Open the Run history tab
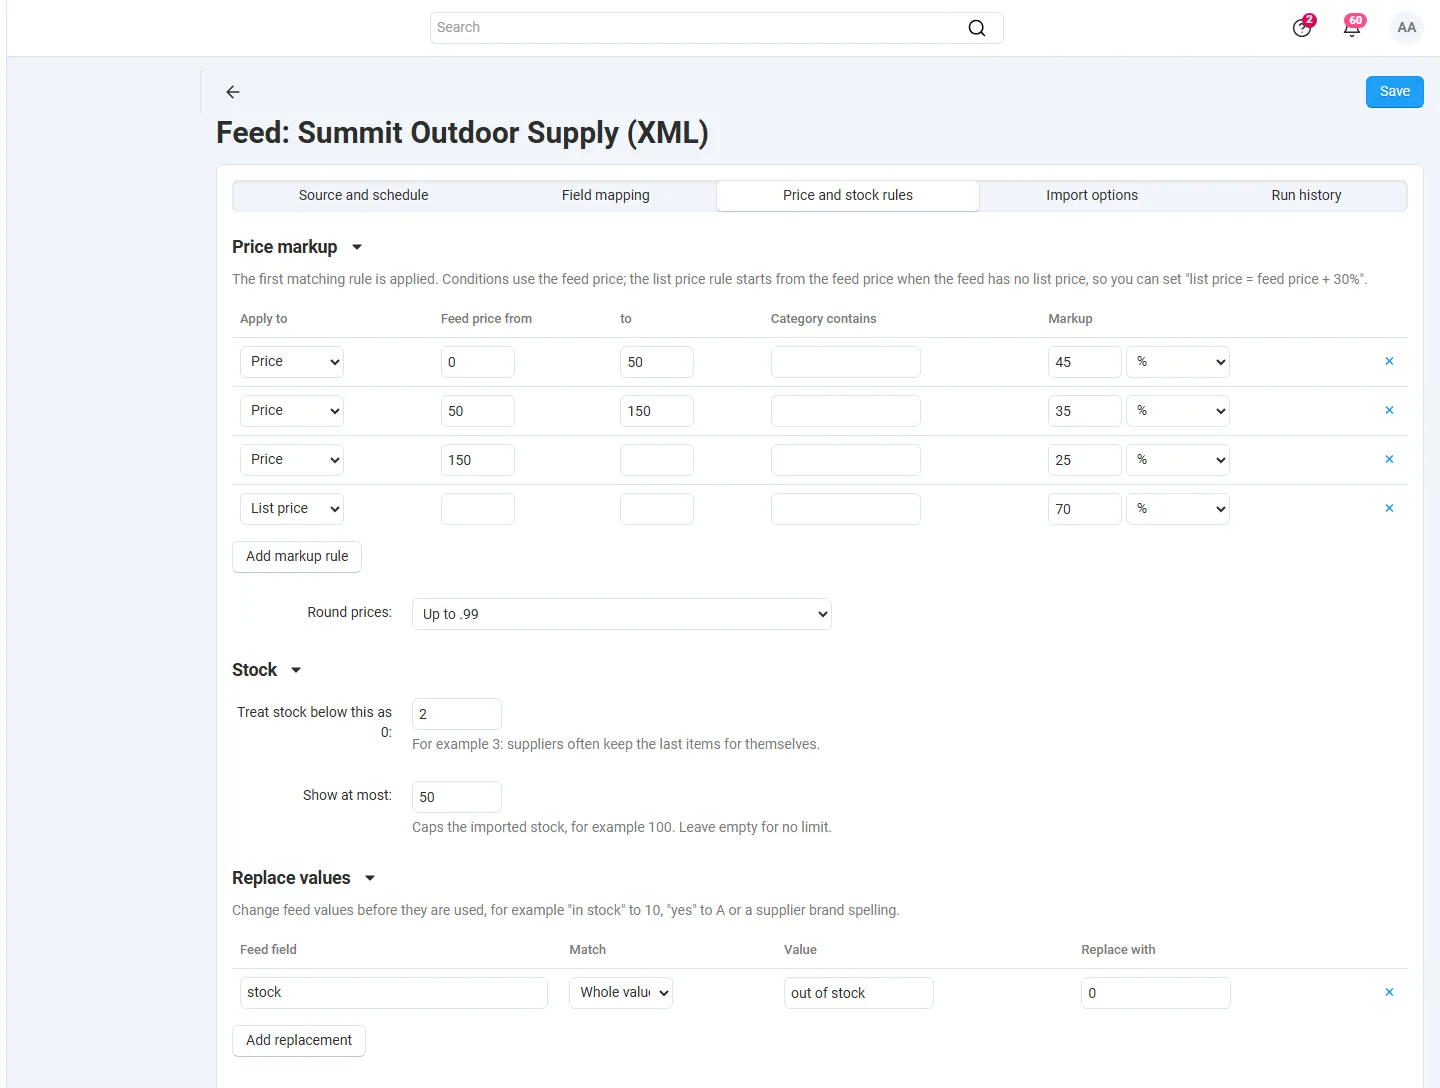 click(1306, 196)
